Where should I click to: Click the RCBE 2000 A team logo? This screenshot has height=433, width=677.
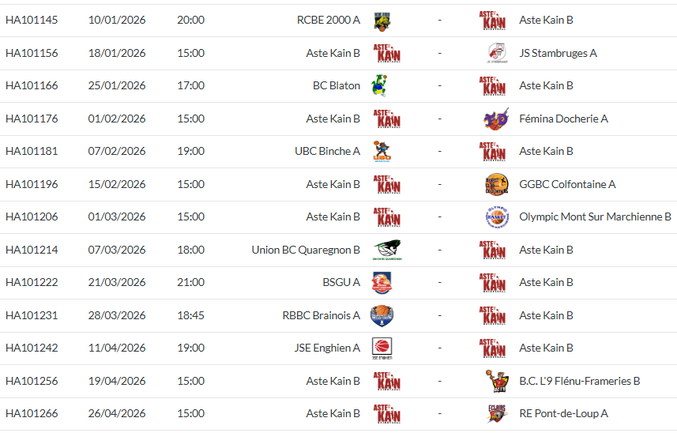[382, 21]
